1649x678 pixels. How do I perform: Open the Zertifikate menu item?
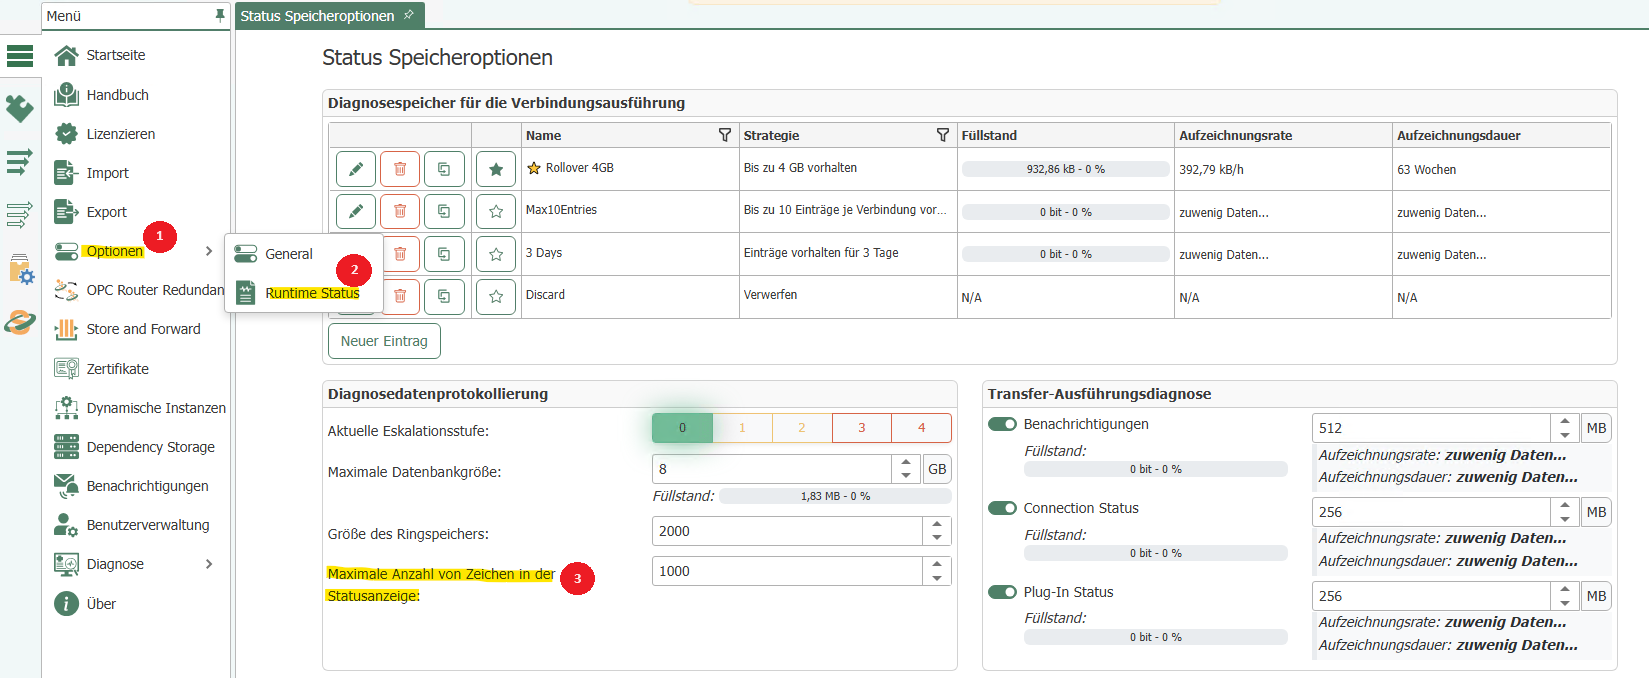(x=117, y=369)
